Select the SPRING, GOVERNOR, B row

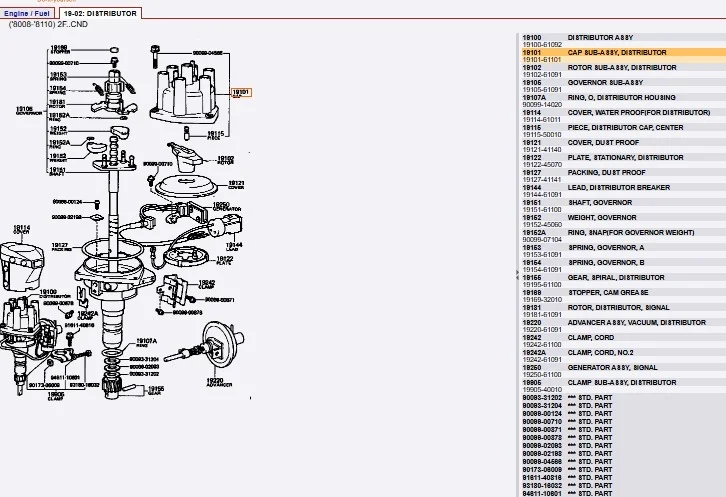coord(623,266)
